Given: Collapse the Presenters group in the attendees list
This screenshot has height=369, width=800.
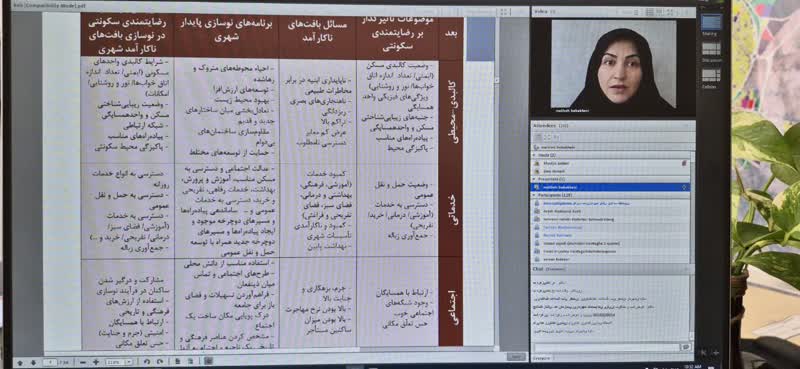Looking at the screenshot, I should [x=534, y=180].
